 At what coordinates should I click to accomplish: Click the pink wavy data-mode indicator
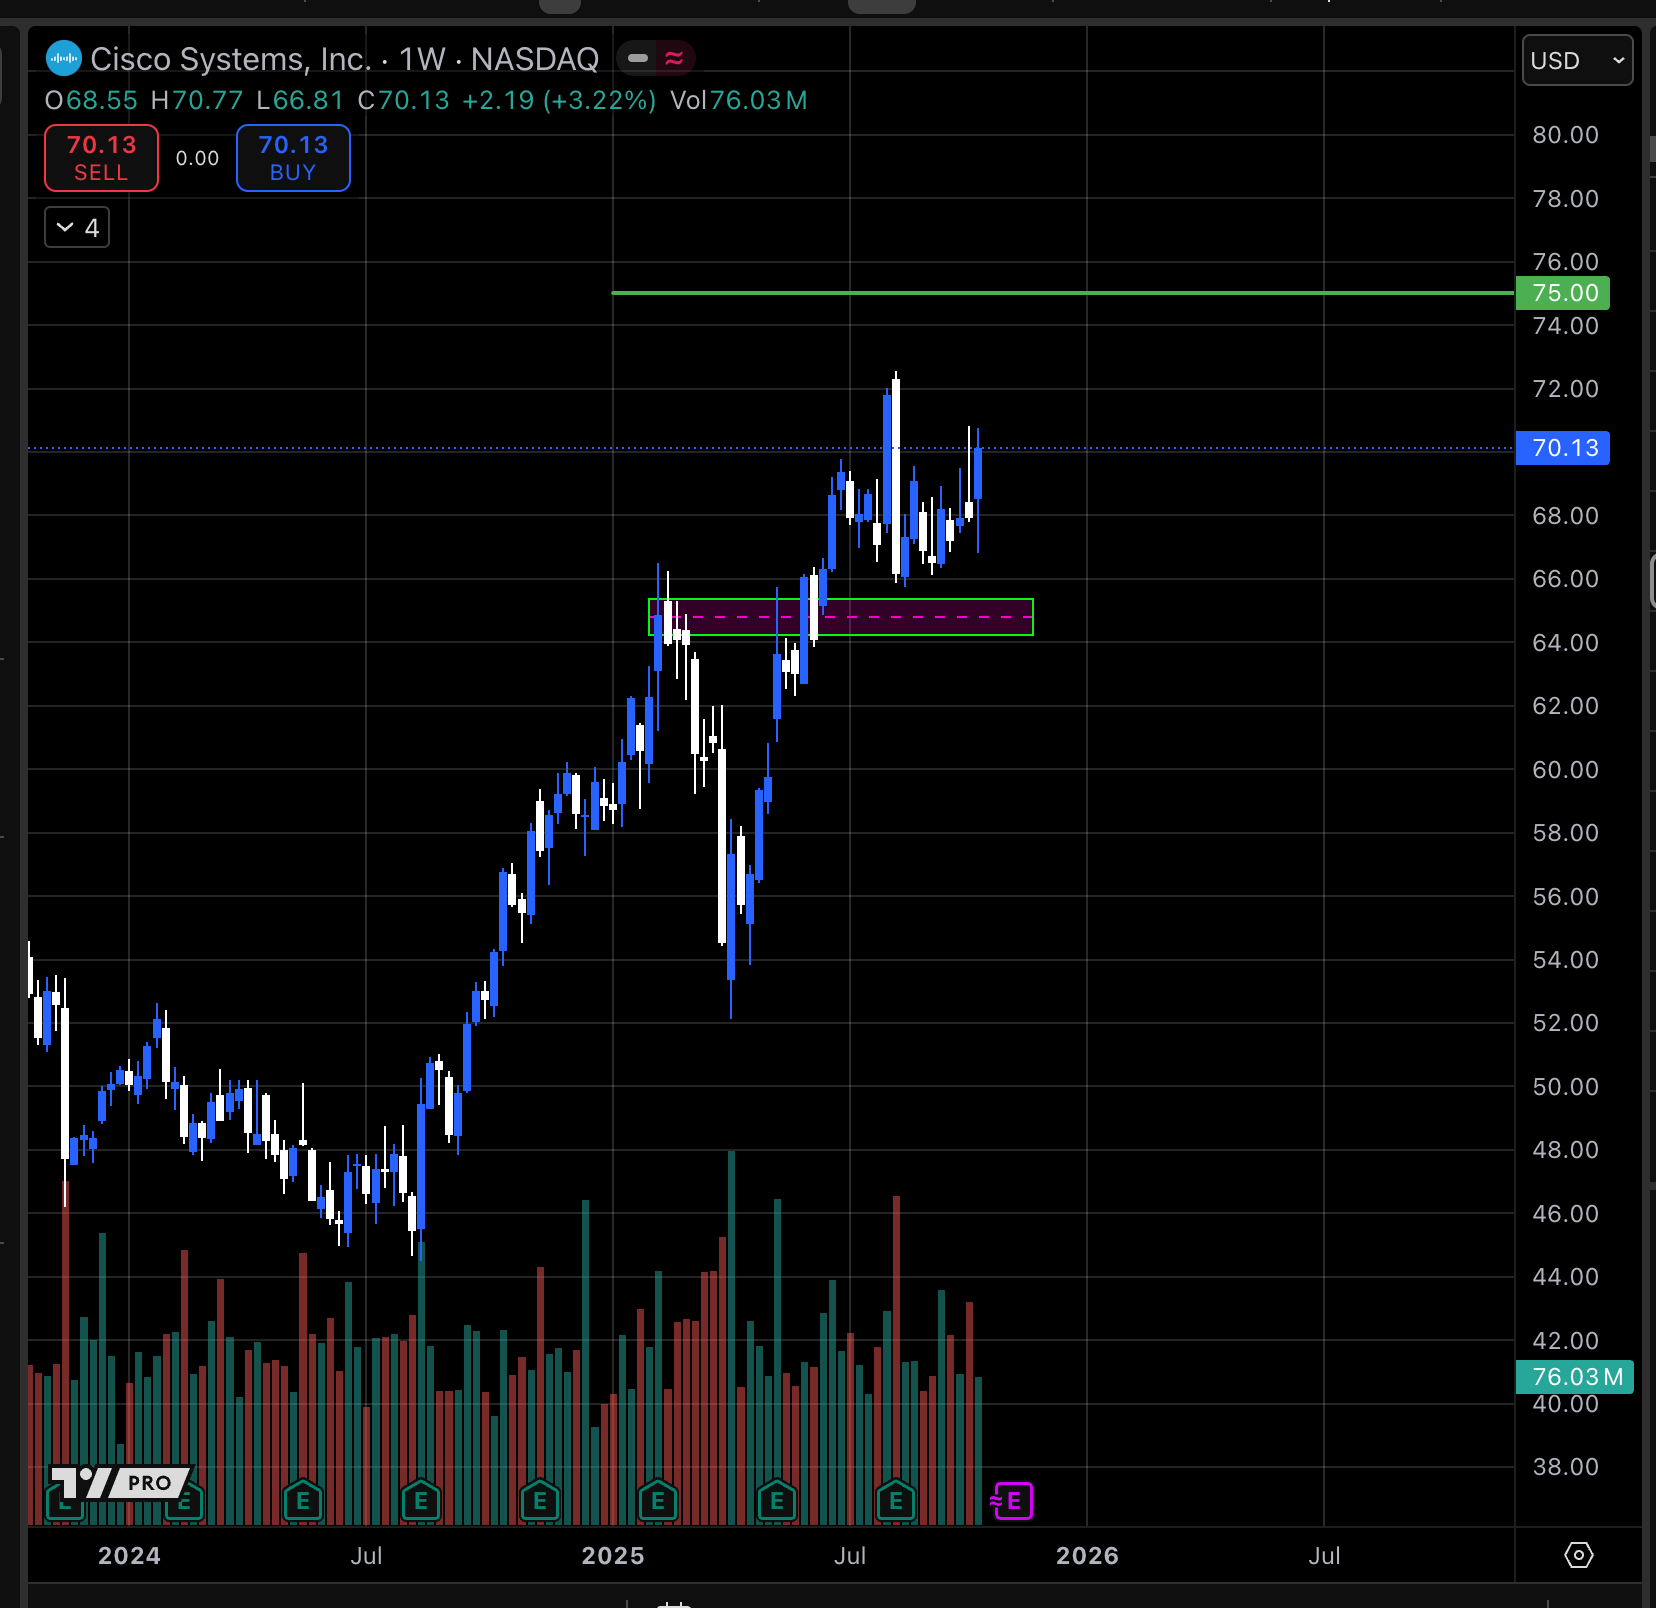point(674,58)
